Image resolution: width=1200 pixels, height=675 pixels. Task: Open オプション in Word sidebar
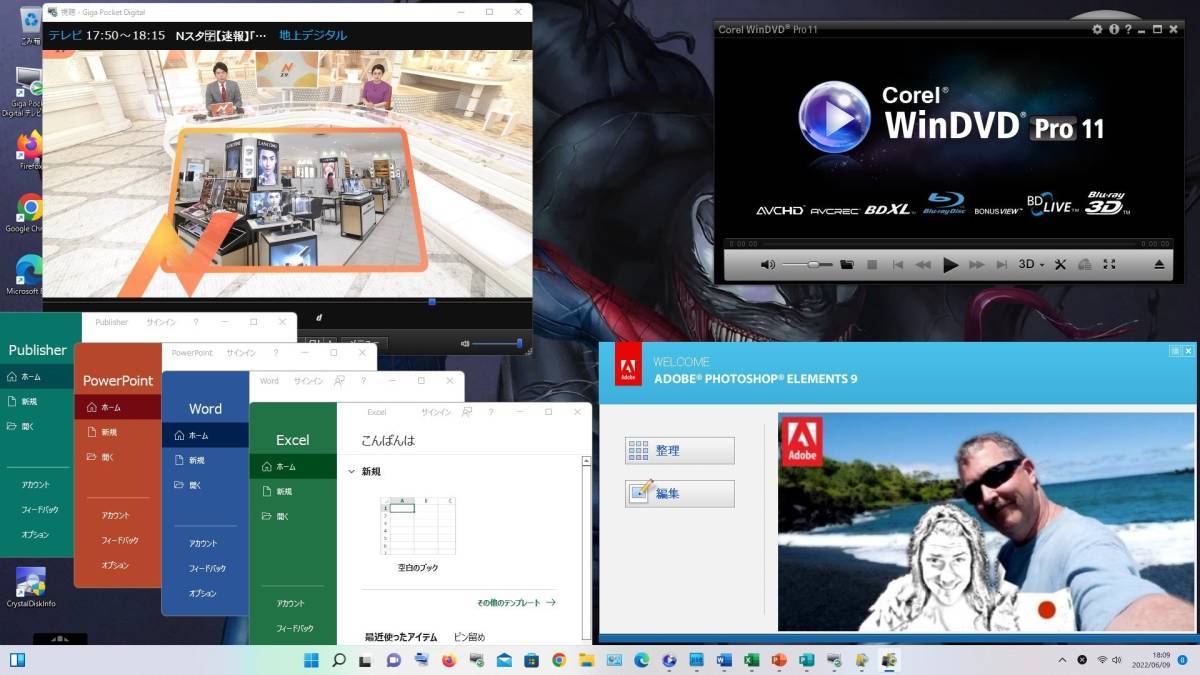tap(203, 594)
